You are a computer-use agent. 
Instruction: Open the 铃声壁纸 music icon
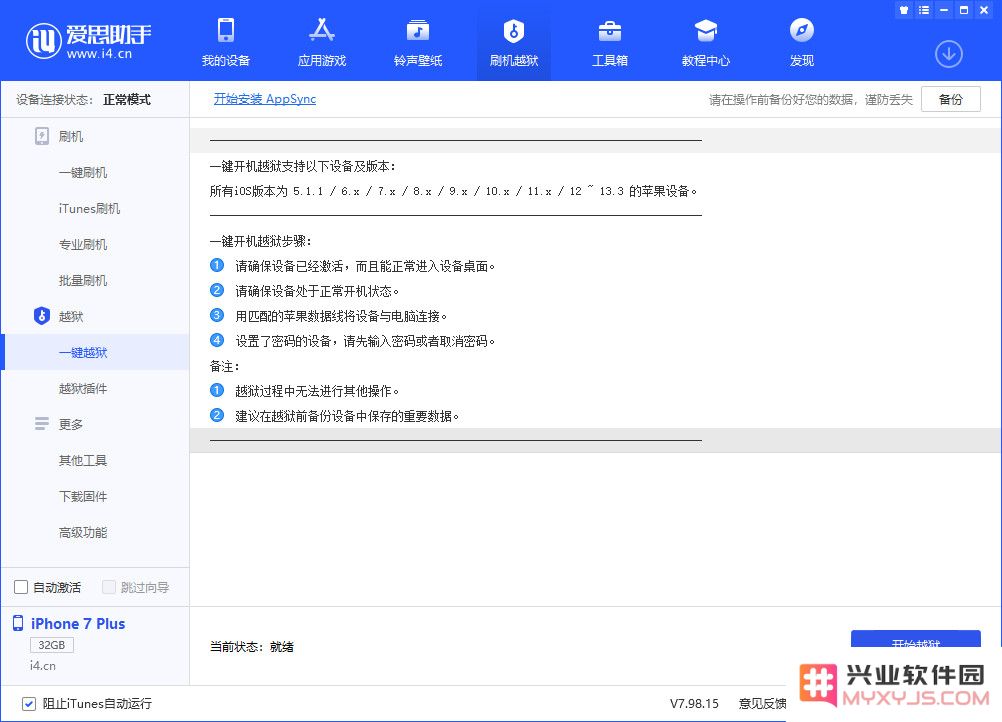click(x=418, y=30)
